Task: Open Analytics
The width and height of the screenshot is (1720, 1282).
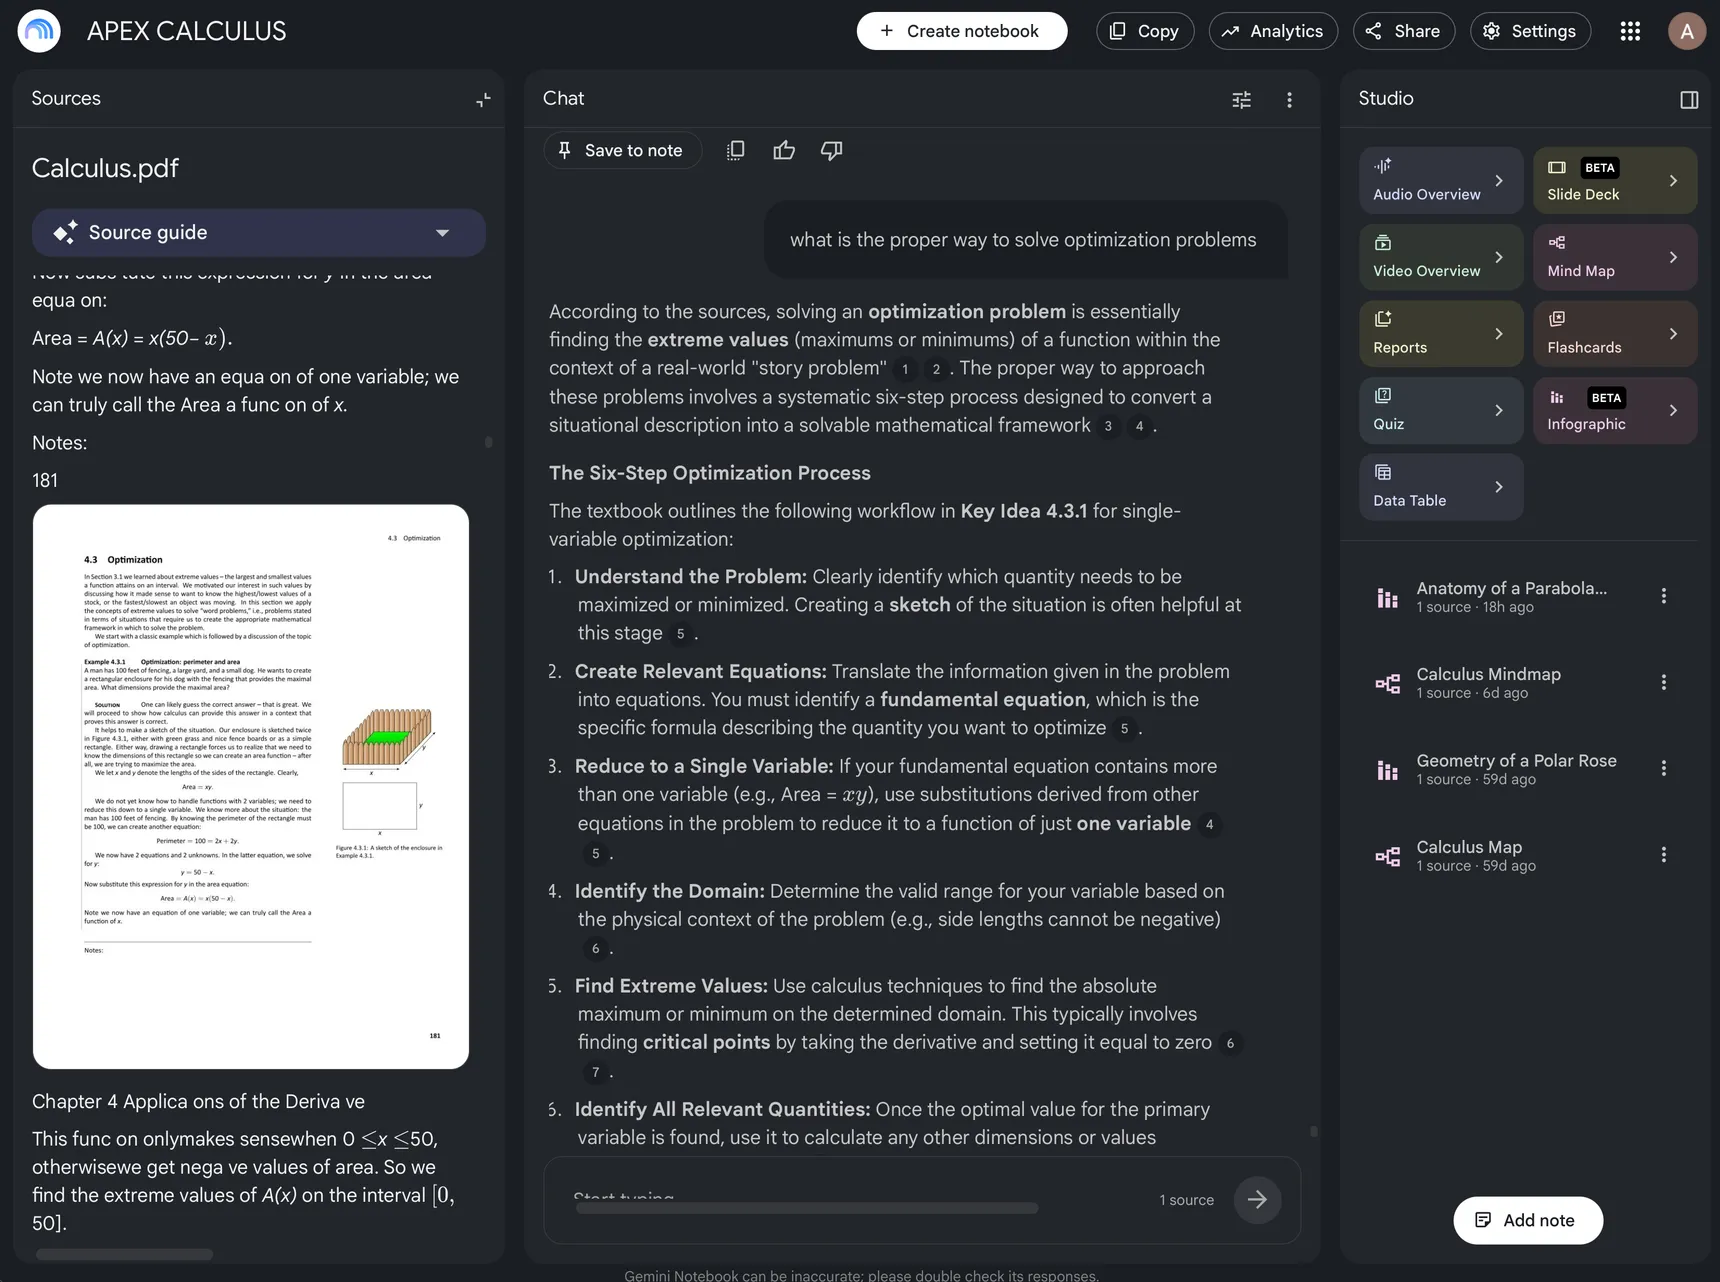Action: 1273,31
